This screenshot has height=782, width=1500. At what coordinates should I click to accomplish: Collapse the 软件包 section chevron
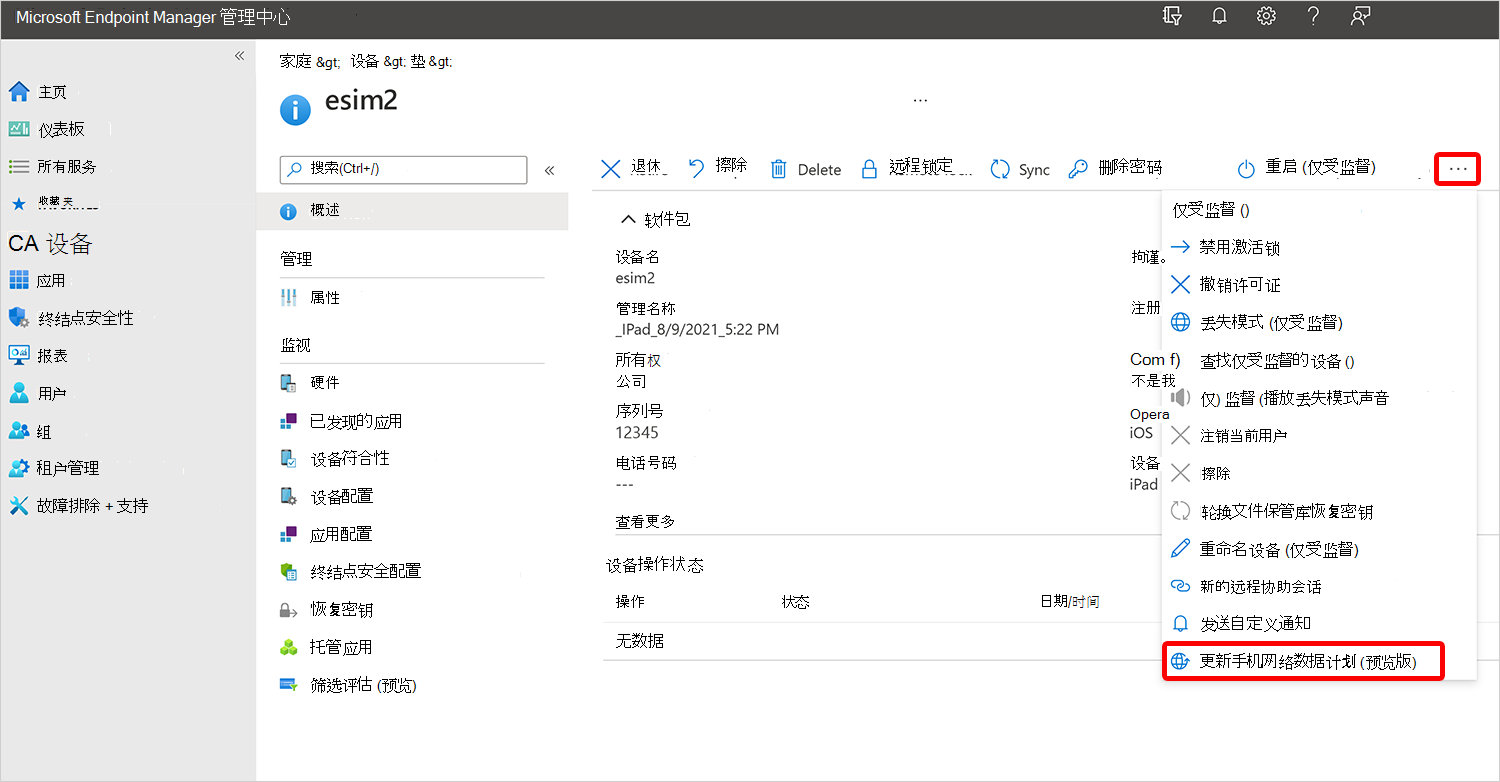click(629, 219)
